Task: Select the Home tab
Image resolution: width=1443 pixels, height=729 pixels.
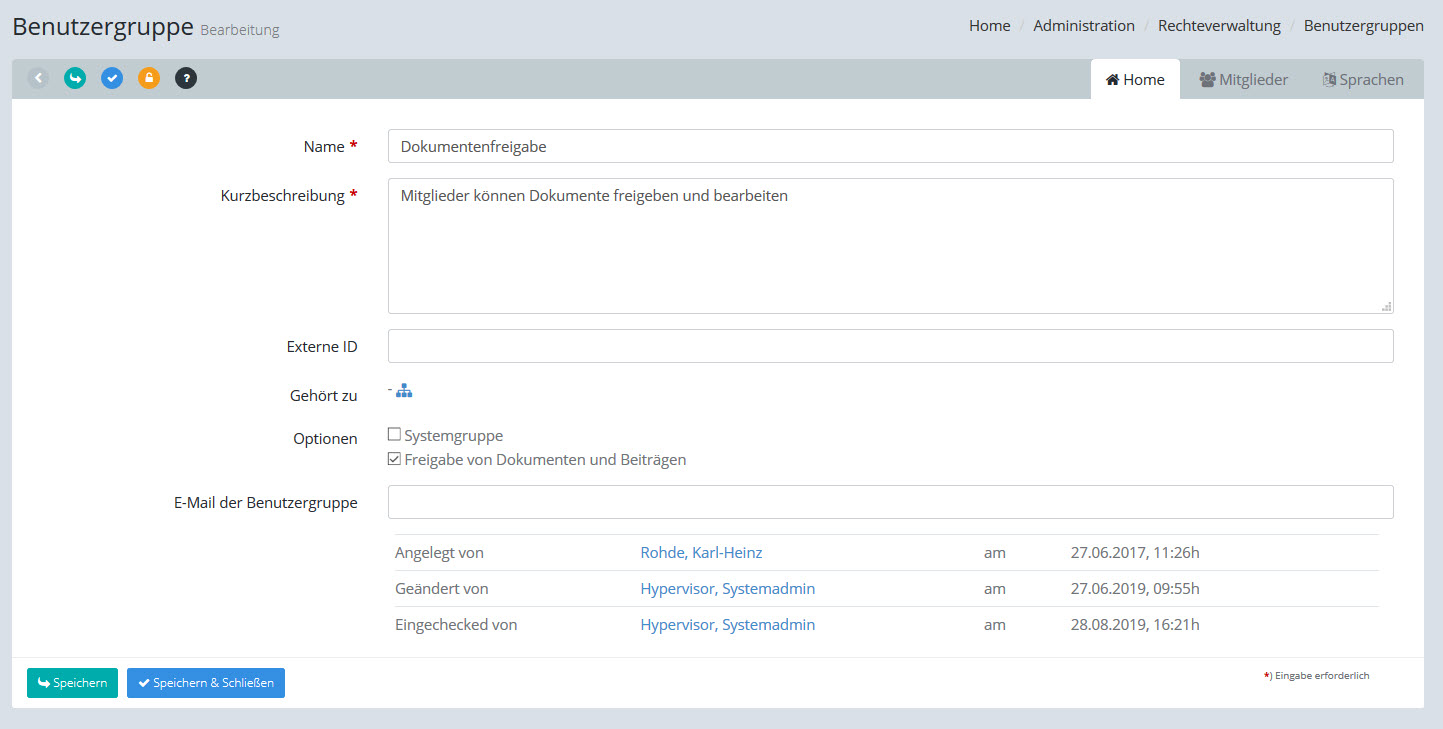Action: click(1135, 80)
